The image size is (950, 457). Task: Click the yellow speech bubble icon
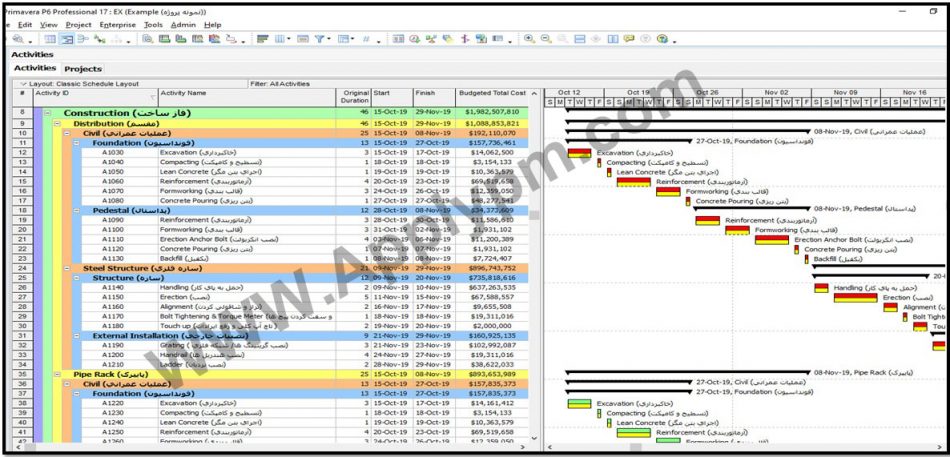tap(629, 39)
